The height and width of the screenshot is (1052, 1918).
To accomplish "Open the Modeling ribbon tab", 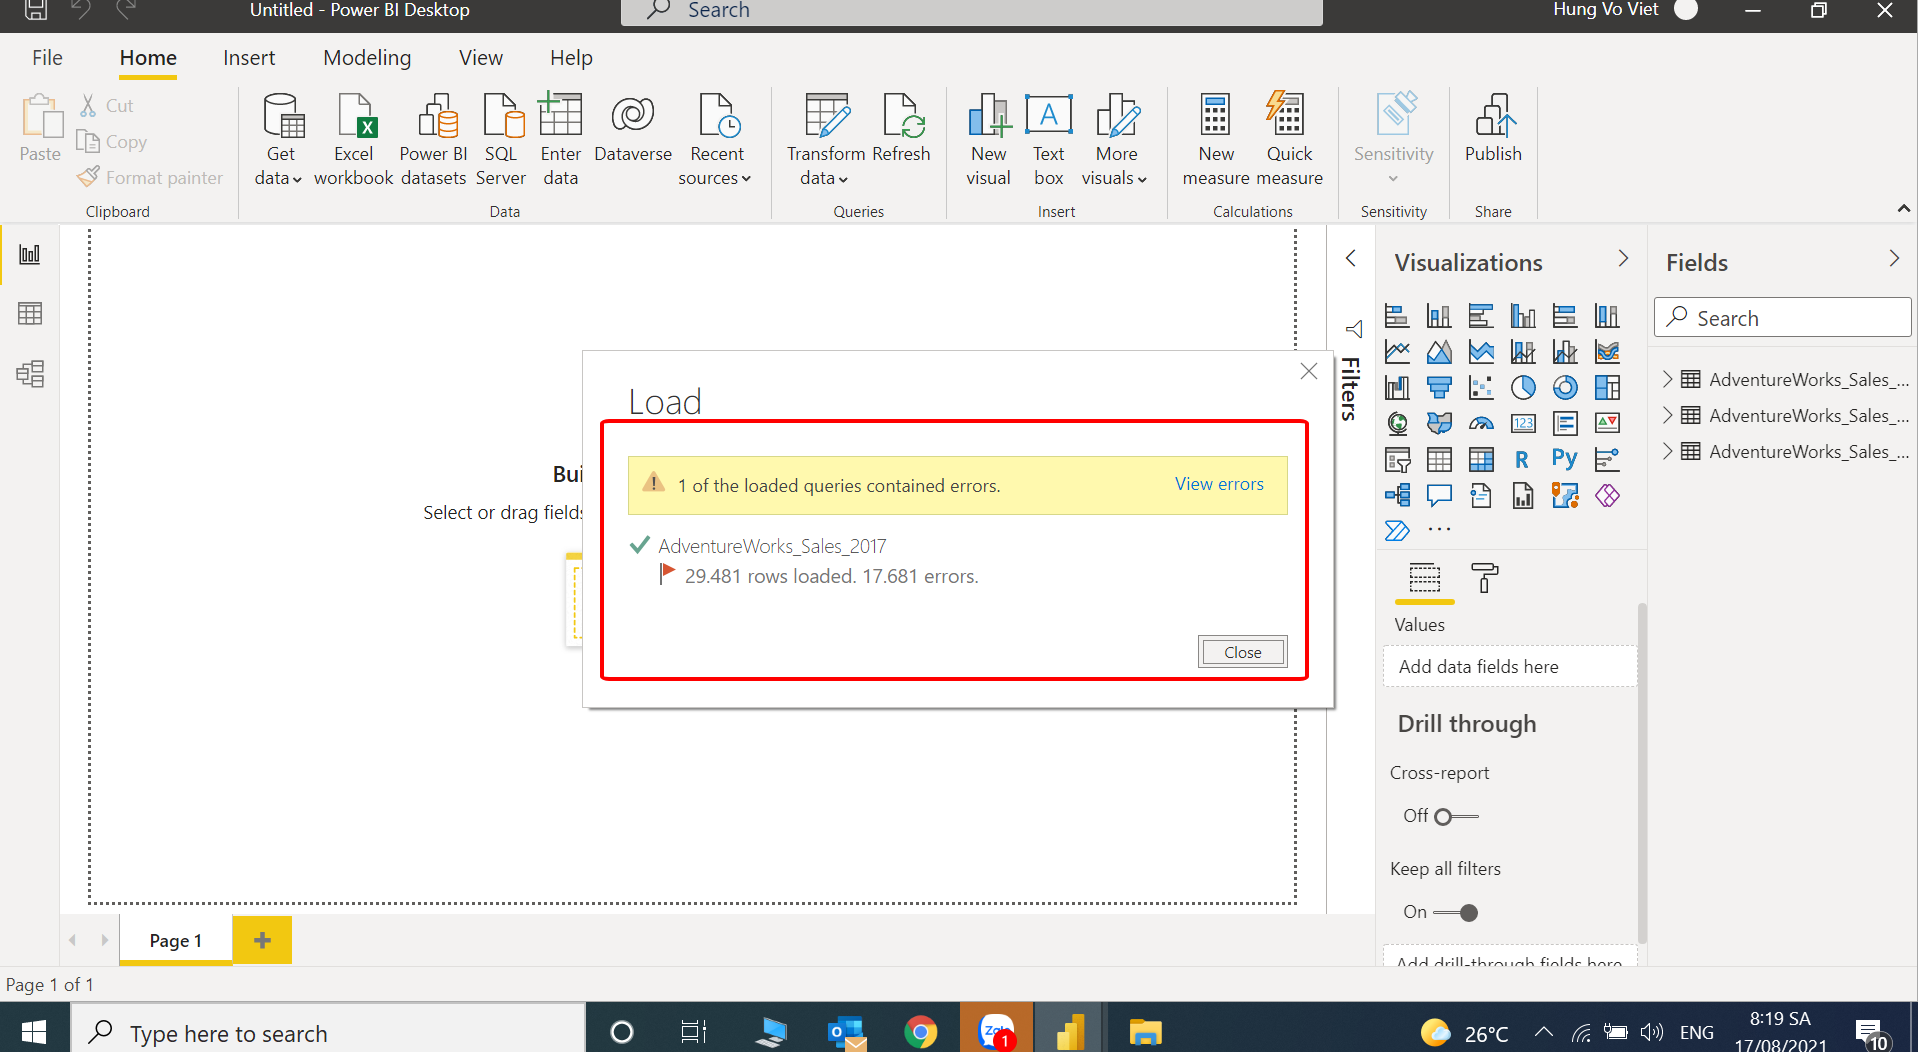I will point(367,58).
